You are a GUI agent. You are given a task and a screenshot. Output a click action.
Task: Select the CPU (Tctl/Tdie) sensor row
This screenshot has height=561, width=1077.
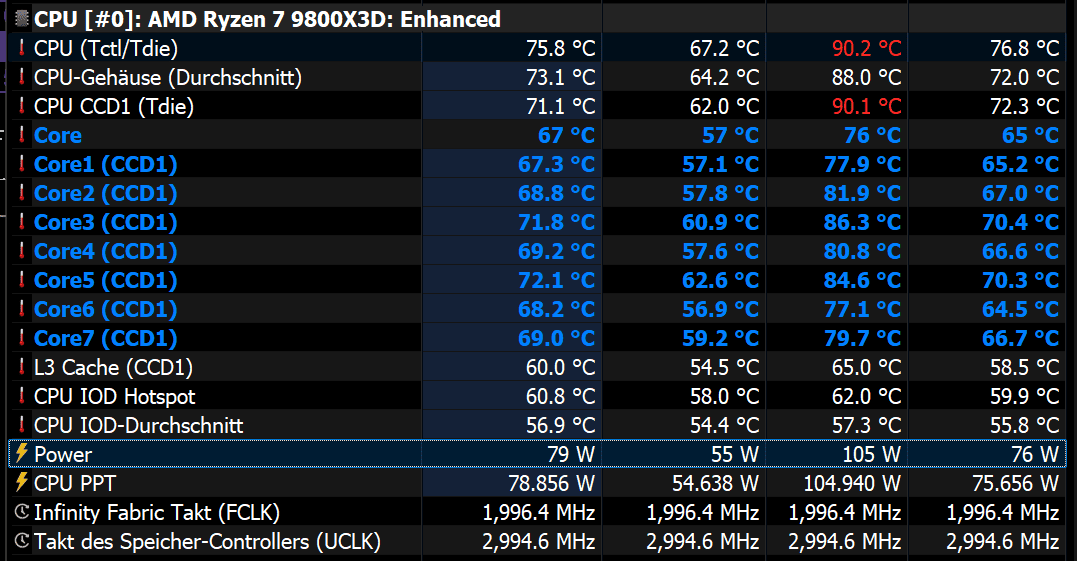[x=538, y=48]
